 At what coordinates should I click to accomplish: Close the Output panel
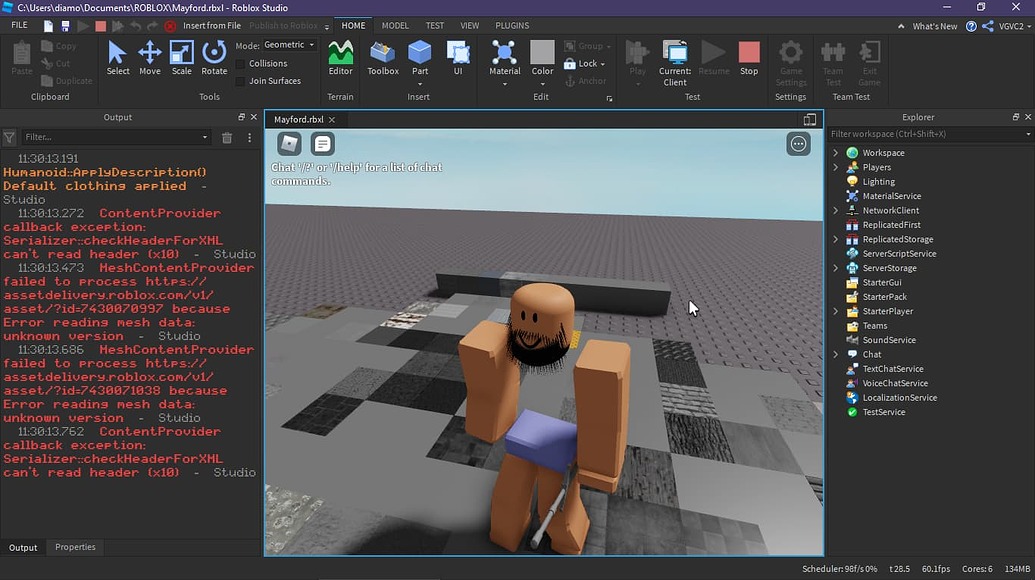pos(253,117)
